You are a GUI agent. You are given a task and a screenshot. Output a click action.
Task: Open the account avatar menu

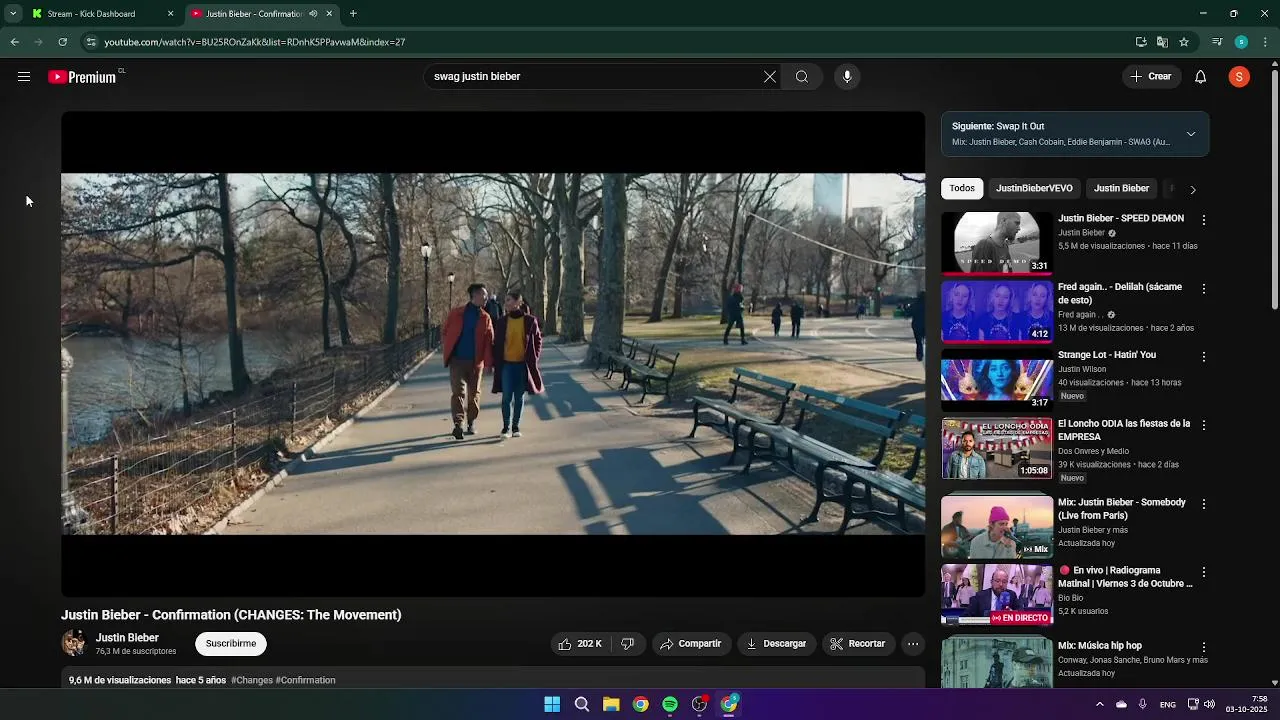[1239, 77]
